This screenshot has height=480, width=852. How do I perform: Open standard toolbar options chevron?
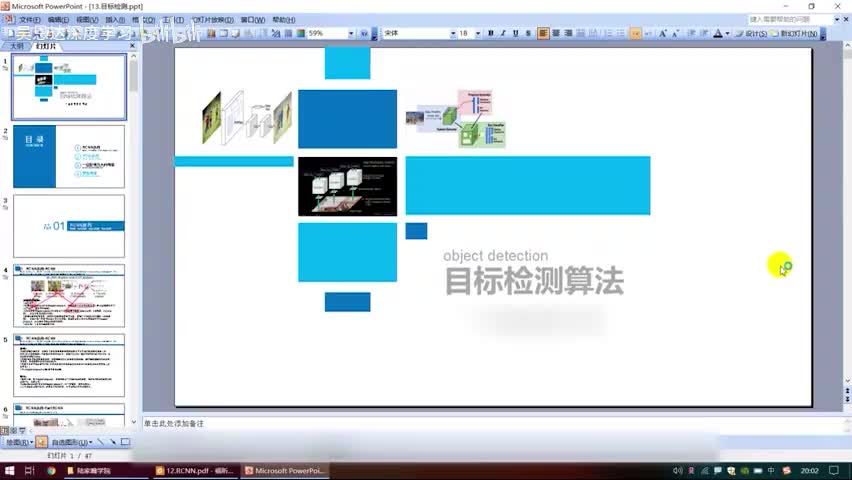pyautogui.click(x=374, y=34)
